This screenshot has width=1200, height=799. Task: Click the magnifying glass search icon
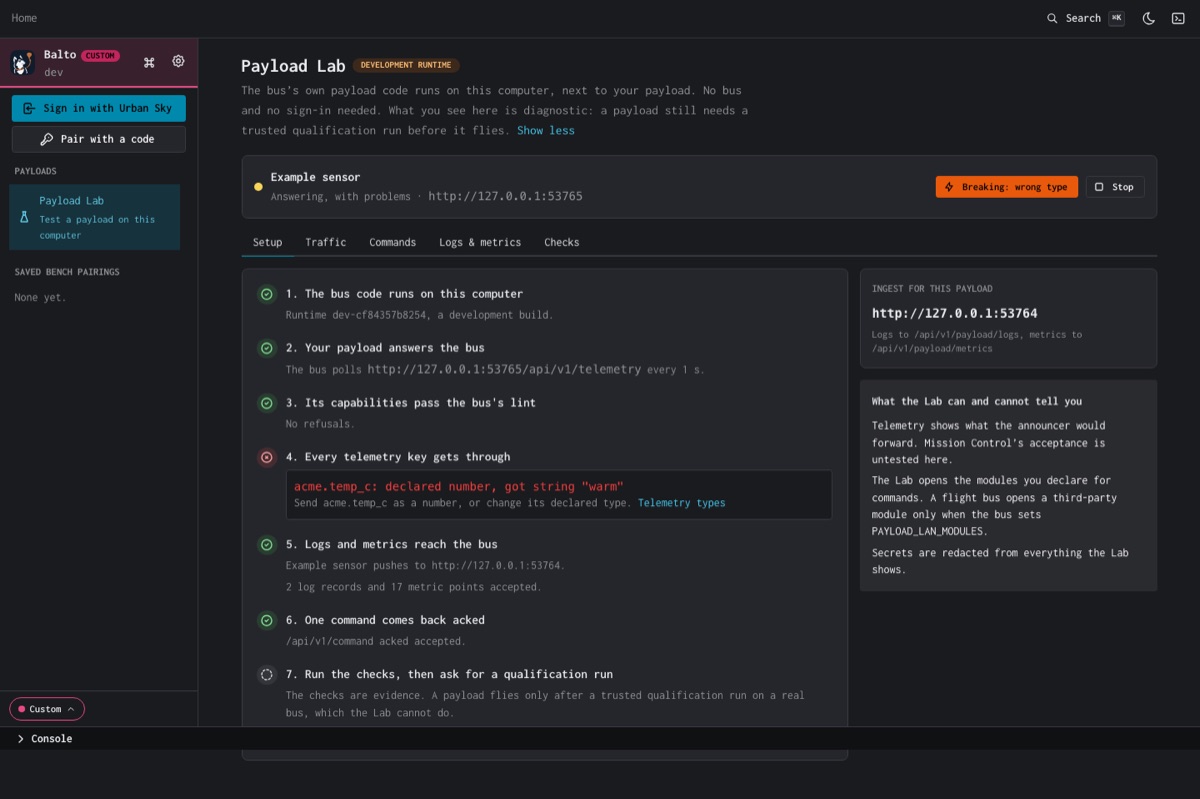tap(1052, 18)
